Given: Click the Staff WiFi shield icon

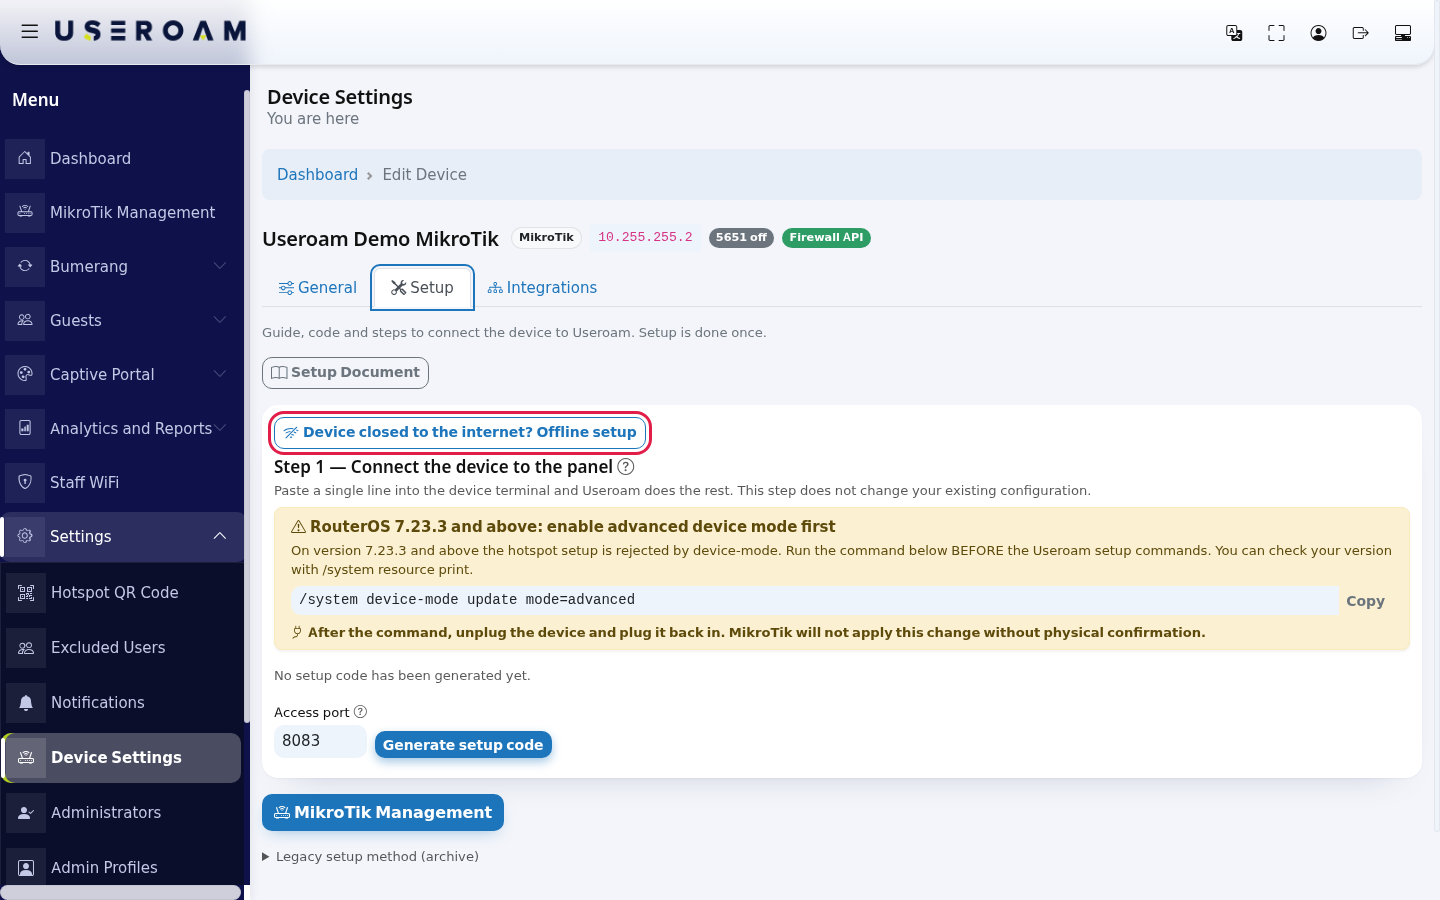Looking at the screenshot, I should (25, 482).
